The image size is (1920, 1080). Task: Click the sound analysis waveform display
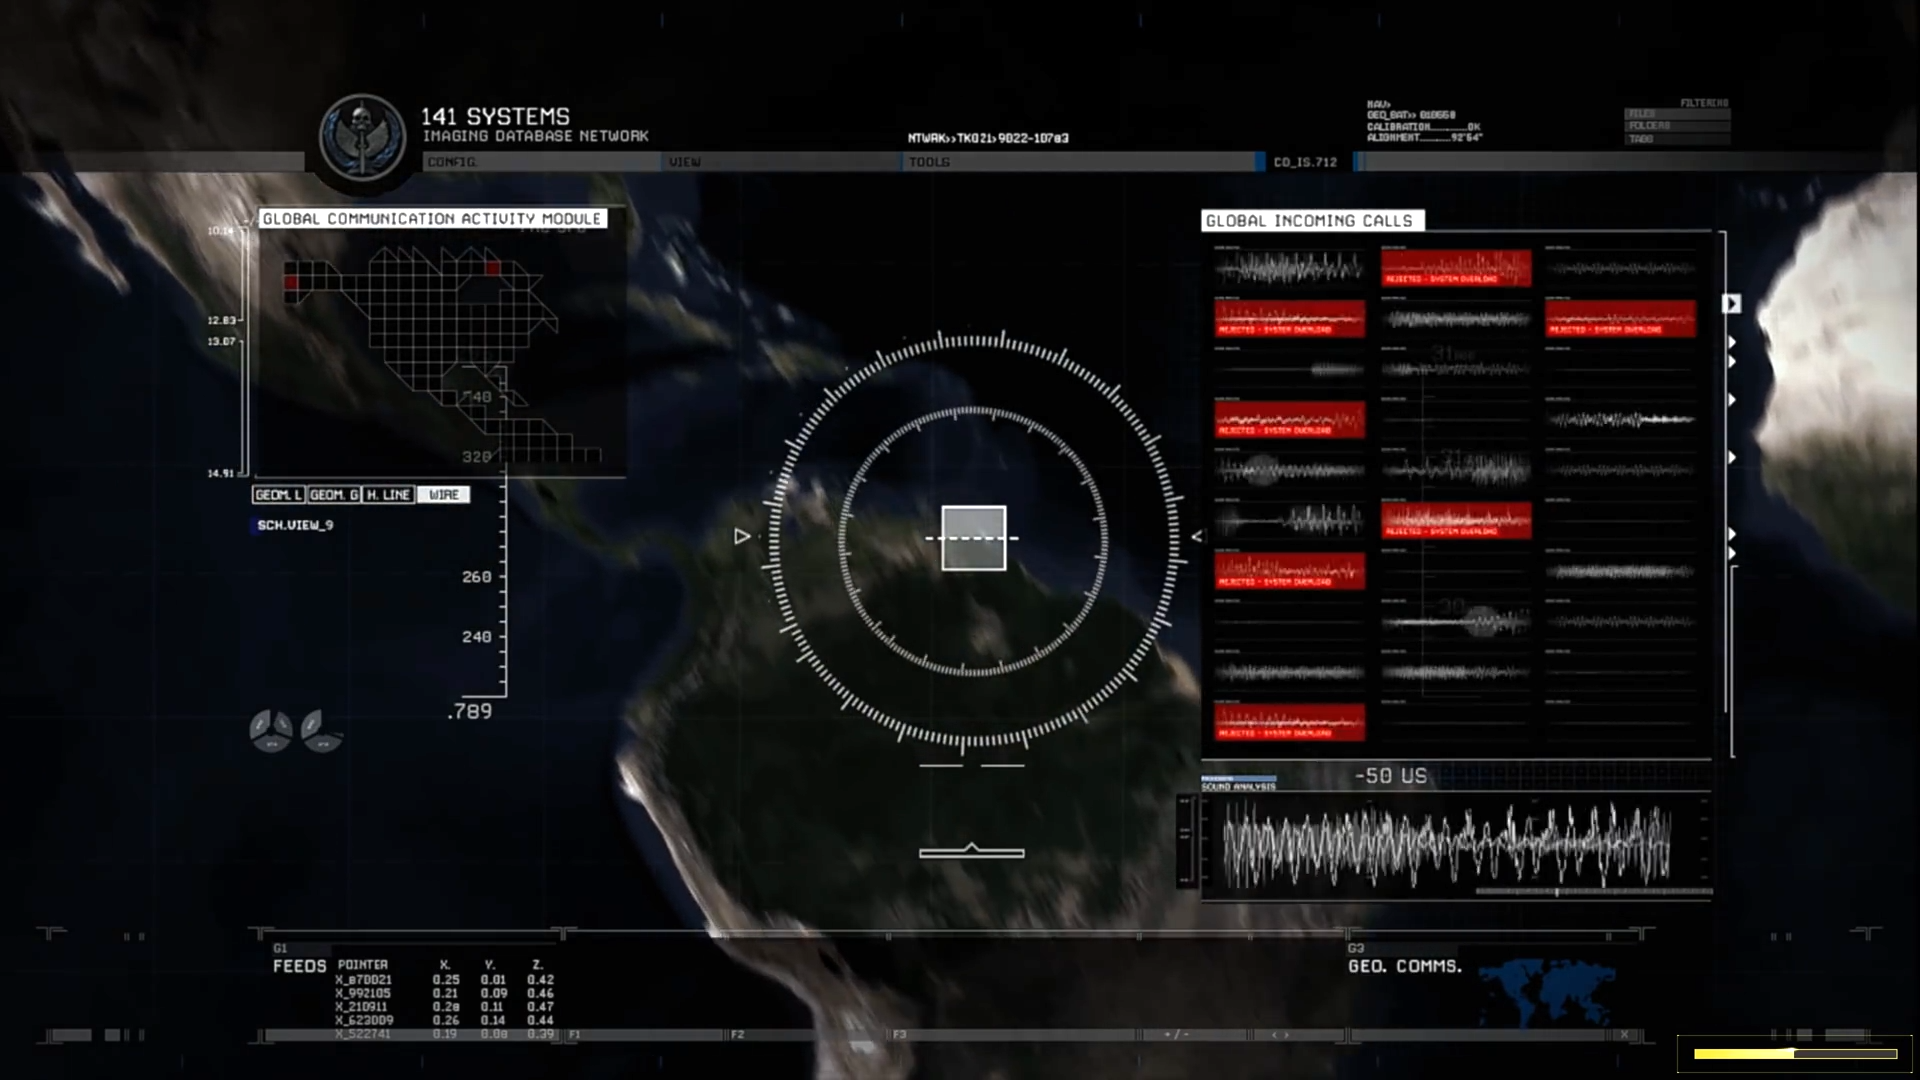(x=1446, y=846)
